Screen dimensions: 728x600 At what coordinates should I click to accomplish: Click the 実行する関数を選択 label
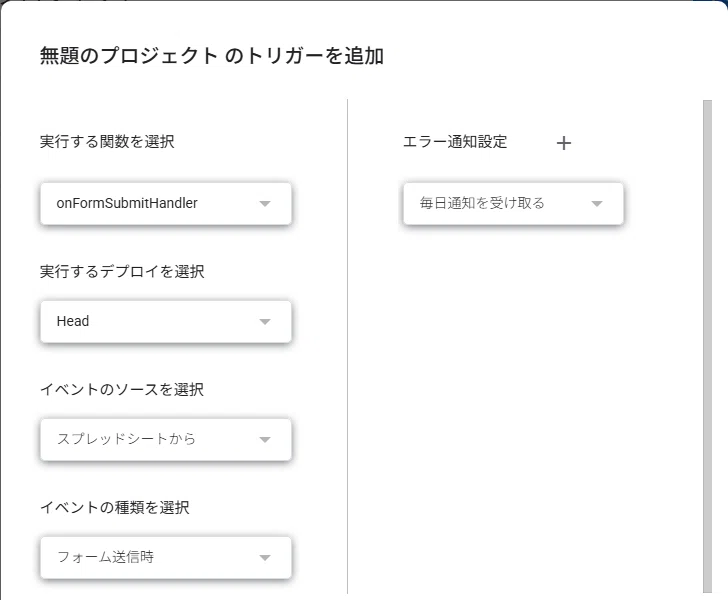point(107,142)
